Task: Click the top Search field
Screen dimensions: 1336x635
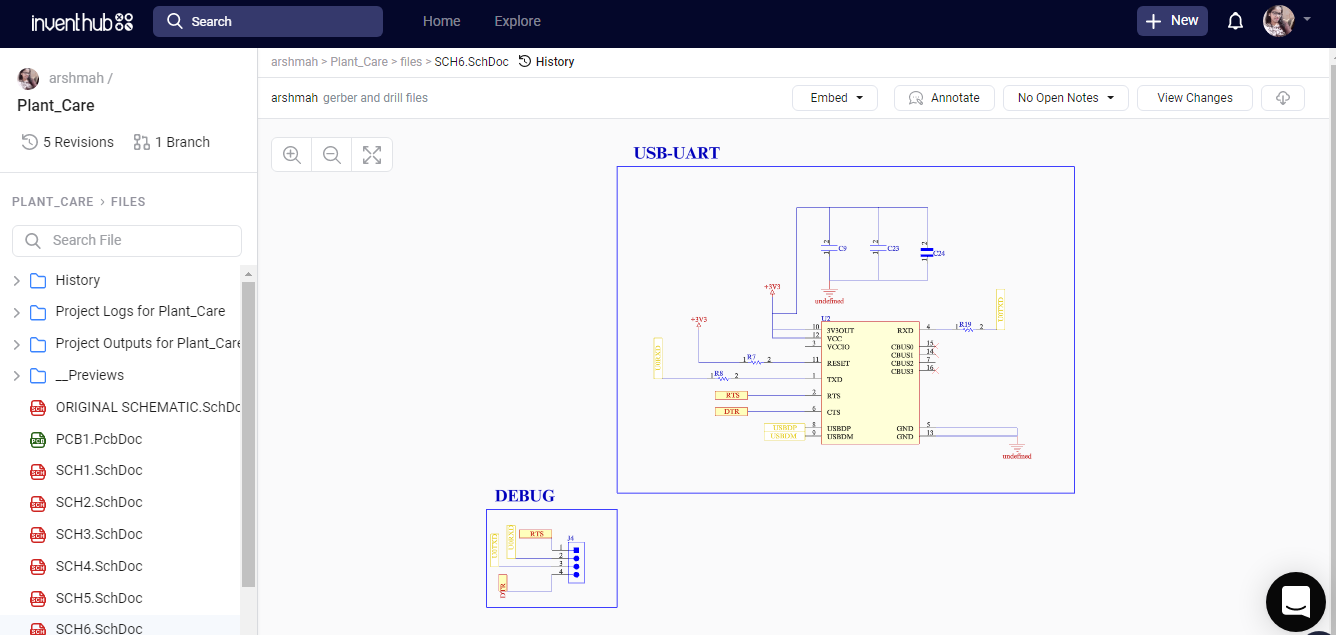Action: pos(268,21)
